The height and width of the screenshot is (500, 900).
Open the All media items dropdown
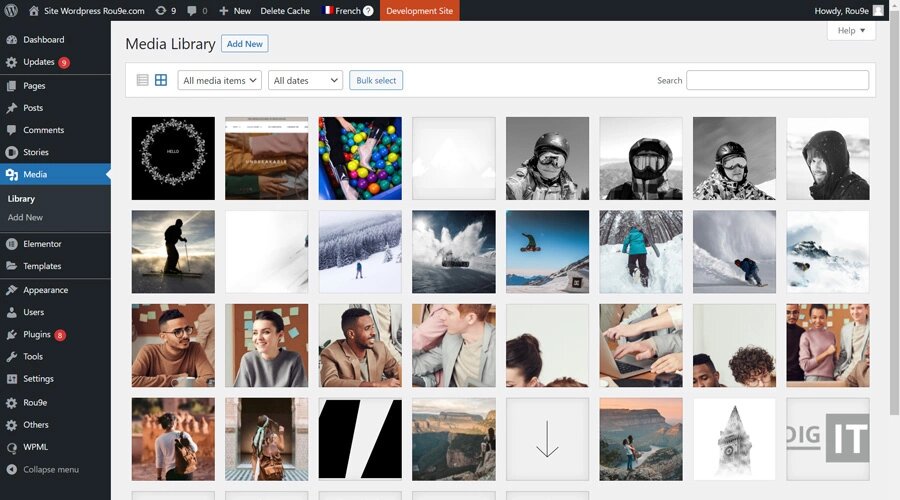(220, 80)
